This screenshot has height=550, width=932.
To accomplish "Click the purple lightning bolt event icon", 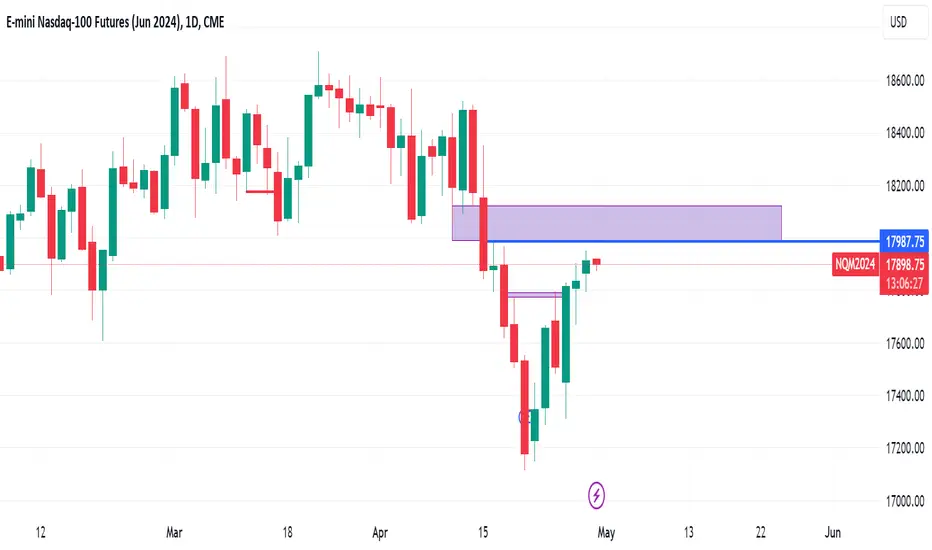I will pos(596,495).
